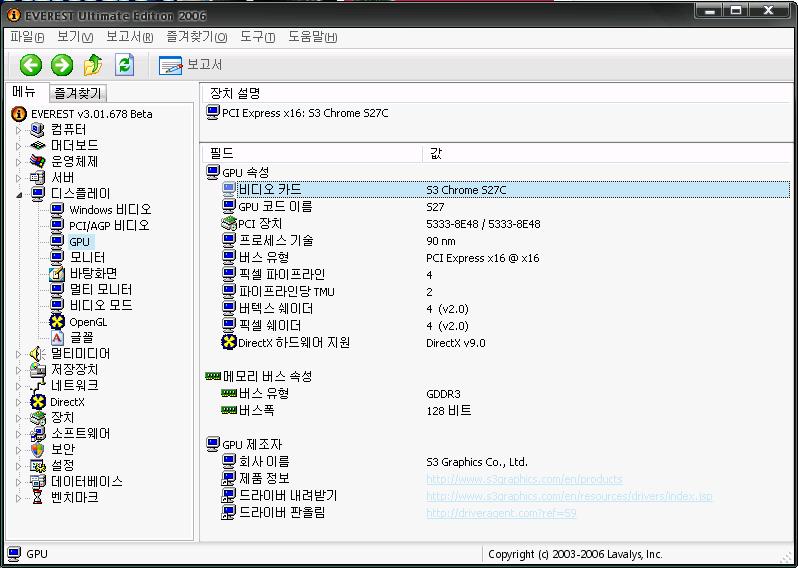The image size is (798, 568).
Task: Open the 글꼴 fonts icon
Action: (57, 337)
